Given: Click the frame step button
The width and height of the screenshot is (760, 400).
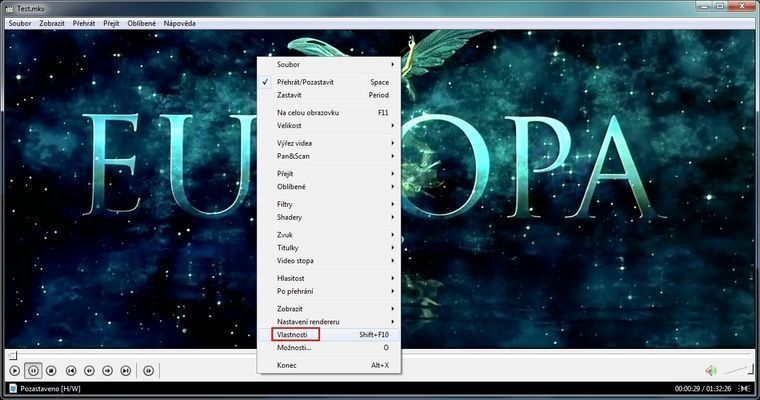Looking at the screenshot, I should click(x=149, y=371).
